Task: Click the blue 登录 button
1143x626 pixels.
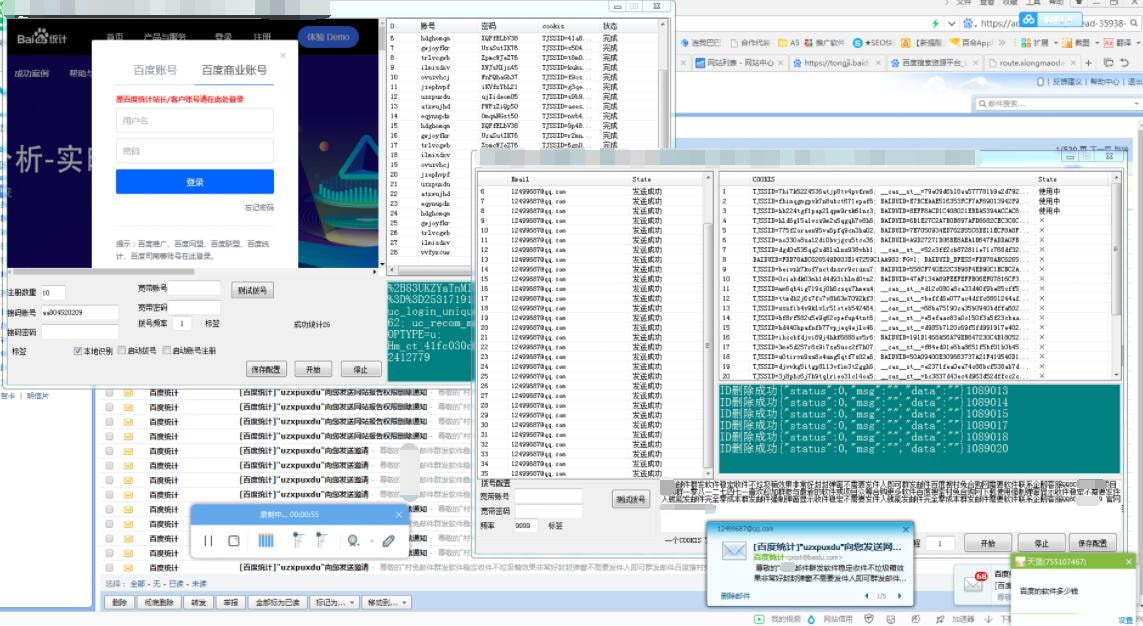Action: [195, 182]
